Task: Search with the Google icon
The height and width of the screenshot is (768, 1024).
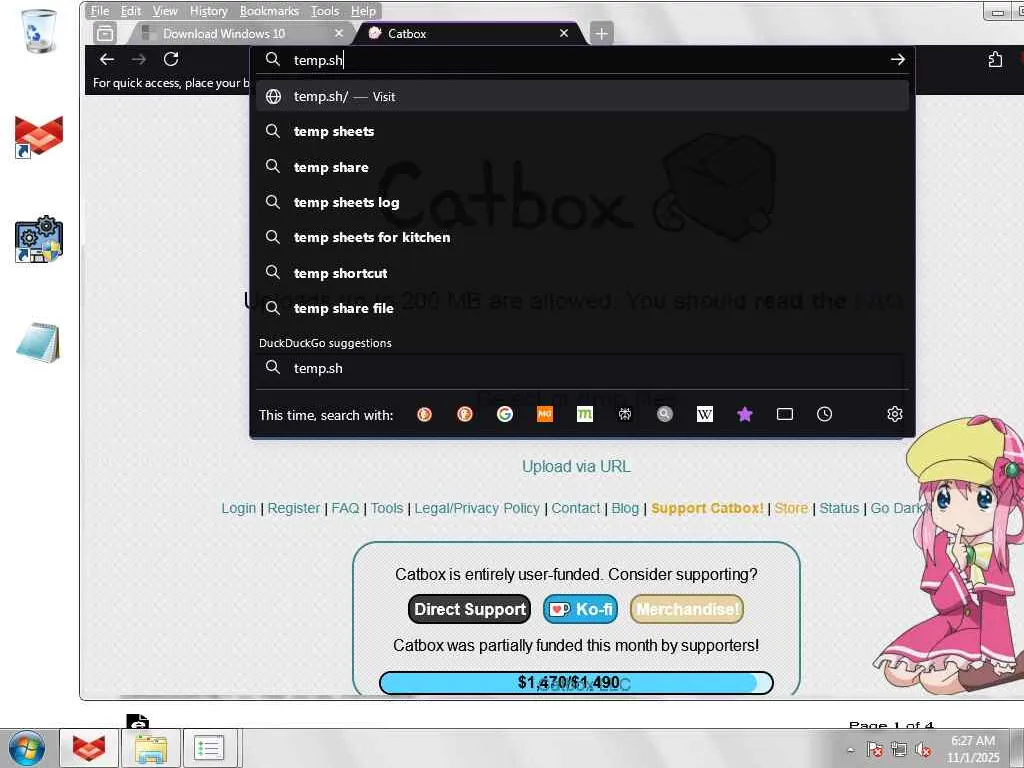Action: (x=505, y=414)
